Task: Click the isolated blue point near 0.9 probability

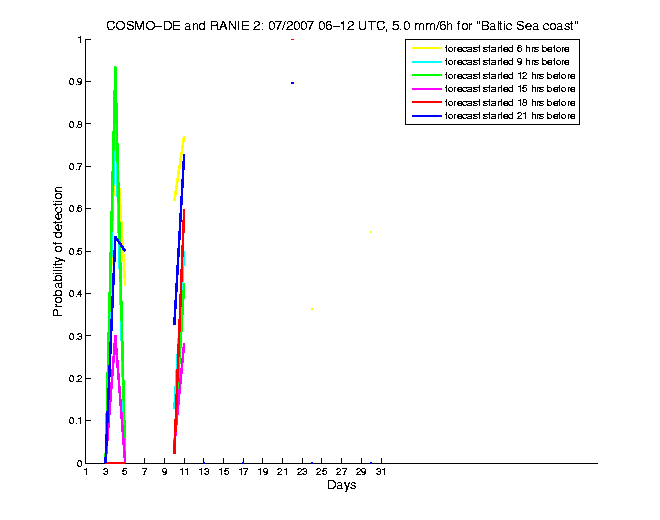Action: point(292,83)
